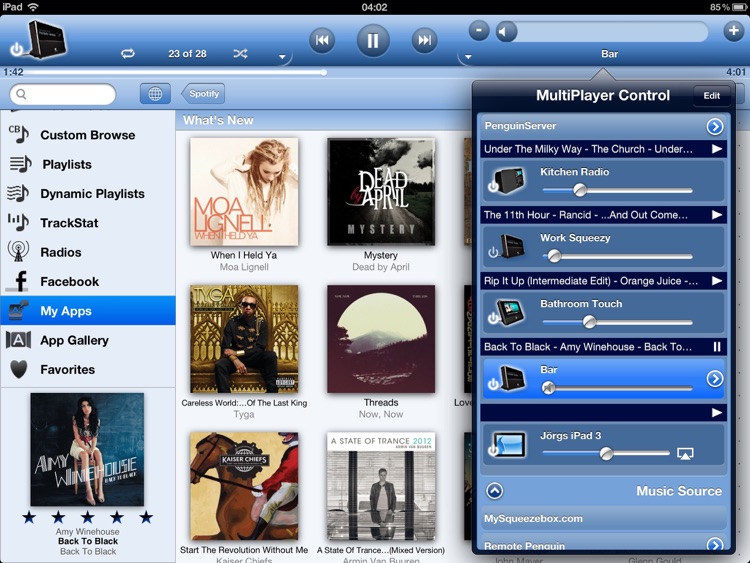
Task: Open Dead by April Mystery album
Action: pyautogui.click(x=381, y=192)
